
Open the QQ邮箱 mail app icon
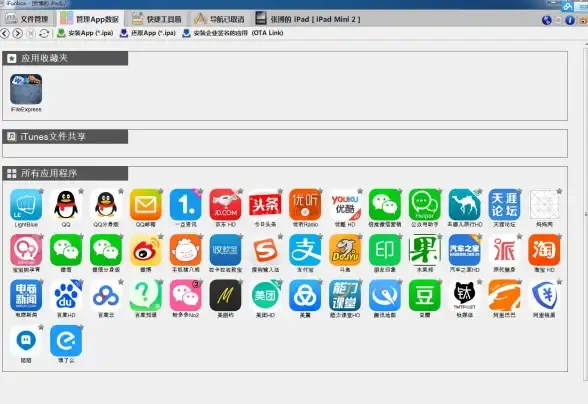click(146, 204)
